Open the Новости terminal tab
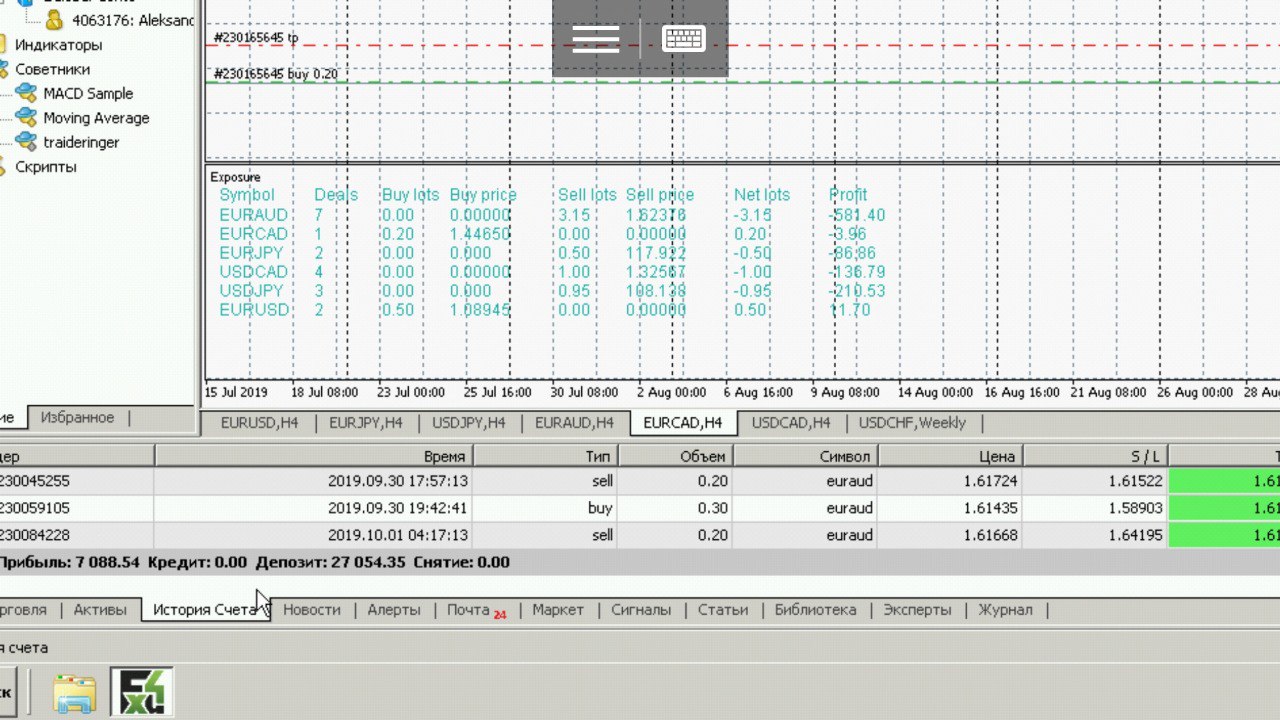This screenshot has width=1280, height=720. [x=312, y=609]
